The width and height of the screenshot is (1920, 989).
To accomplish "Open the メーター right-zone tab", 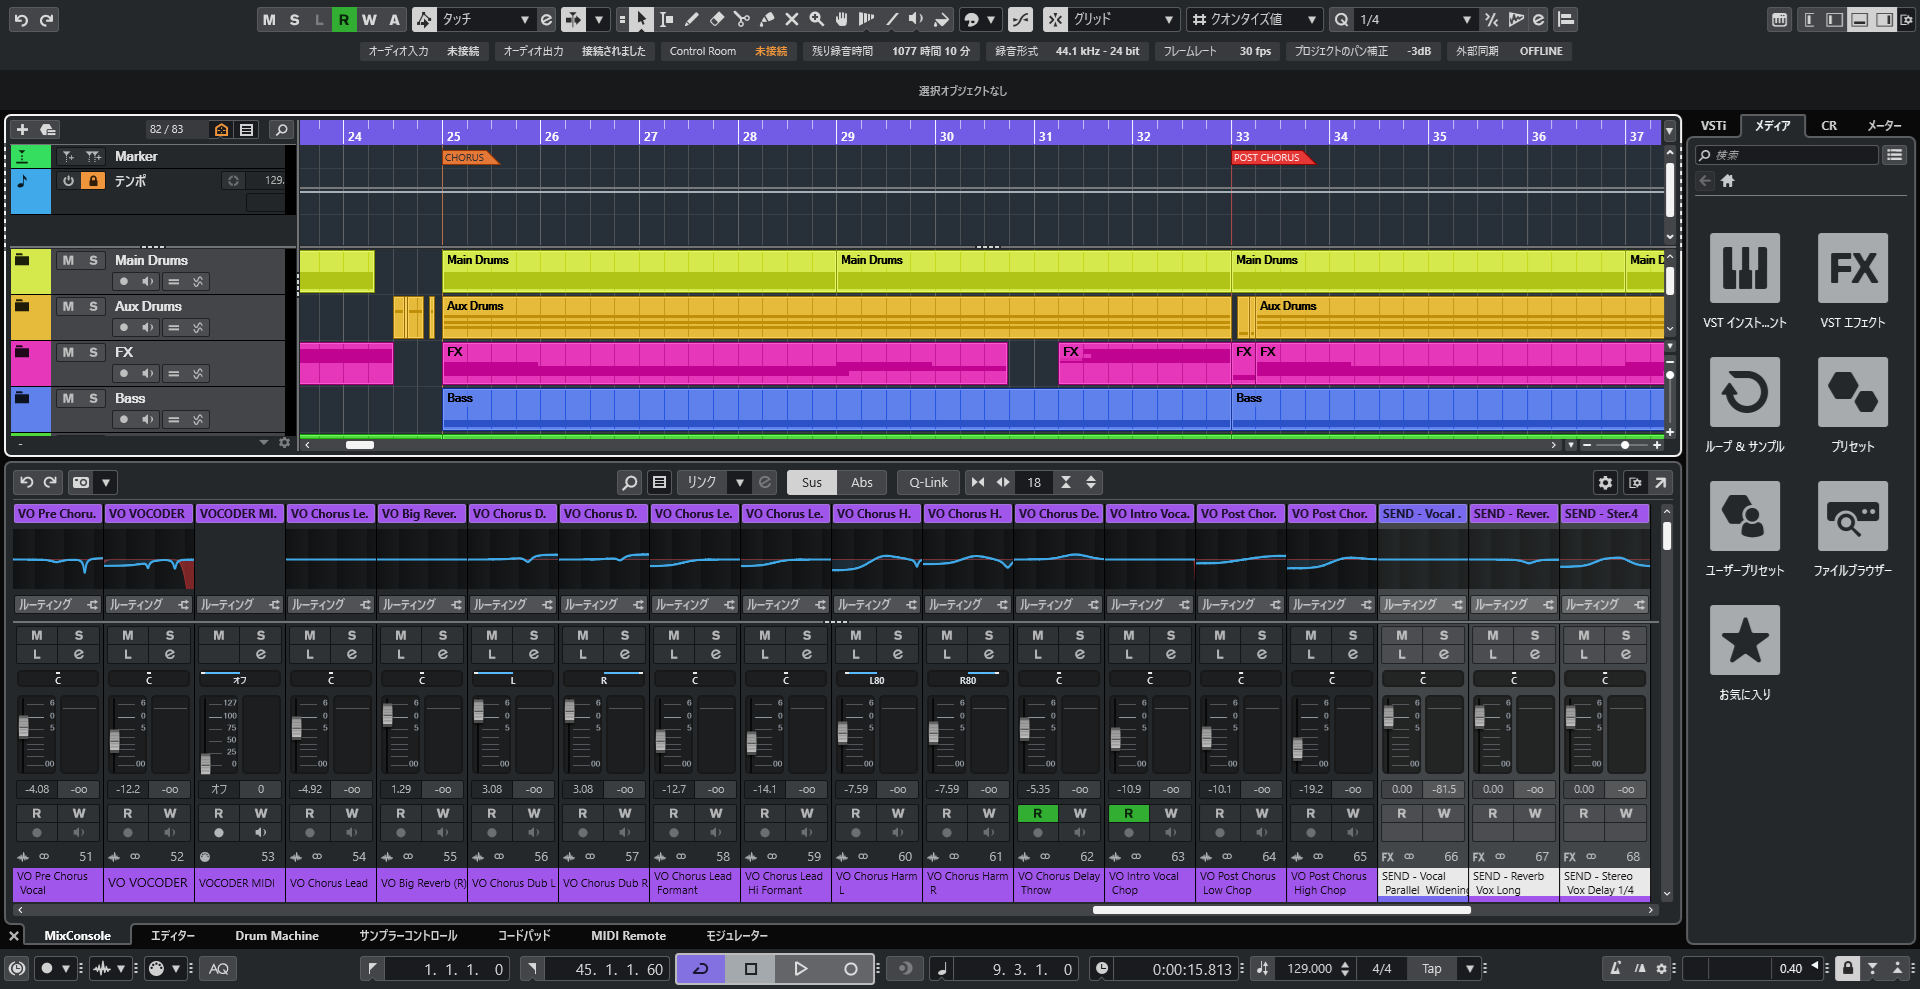I will click(x=1885, y=126).
